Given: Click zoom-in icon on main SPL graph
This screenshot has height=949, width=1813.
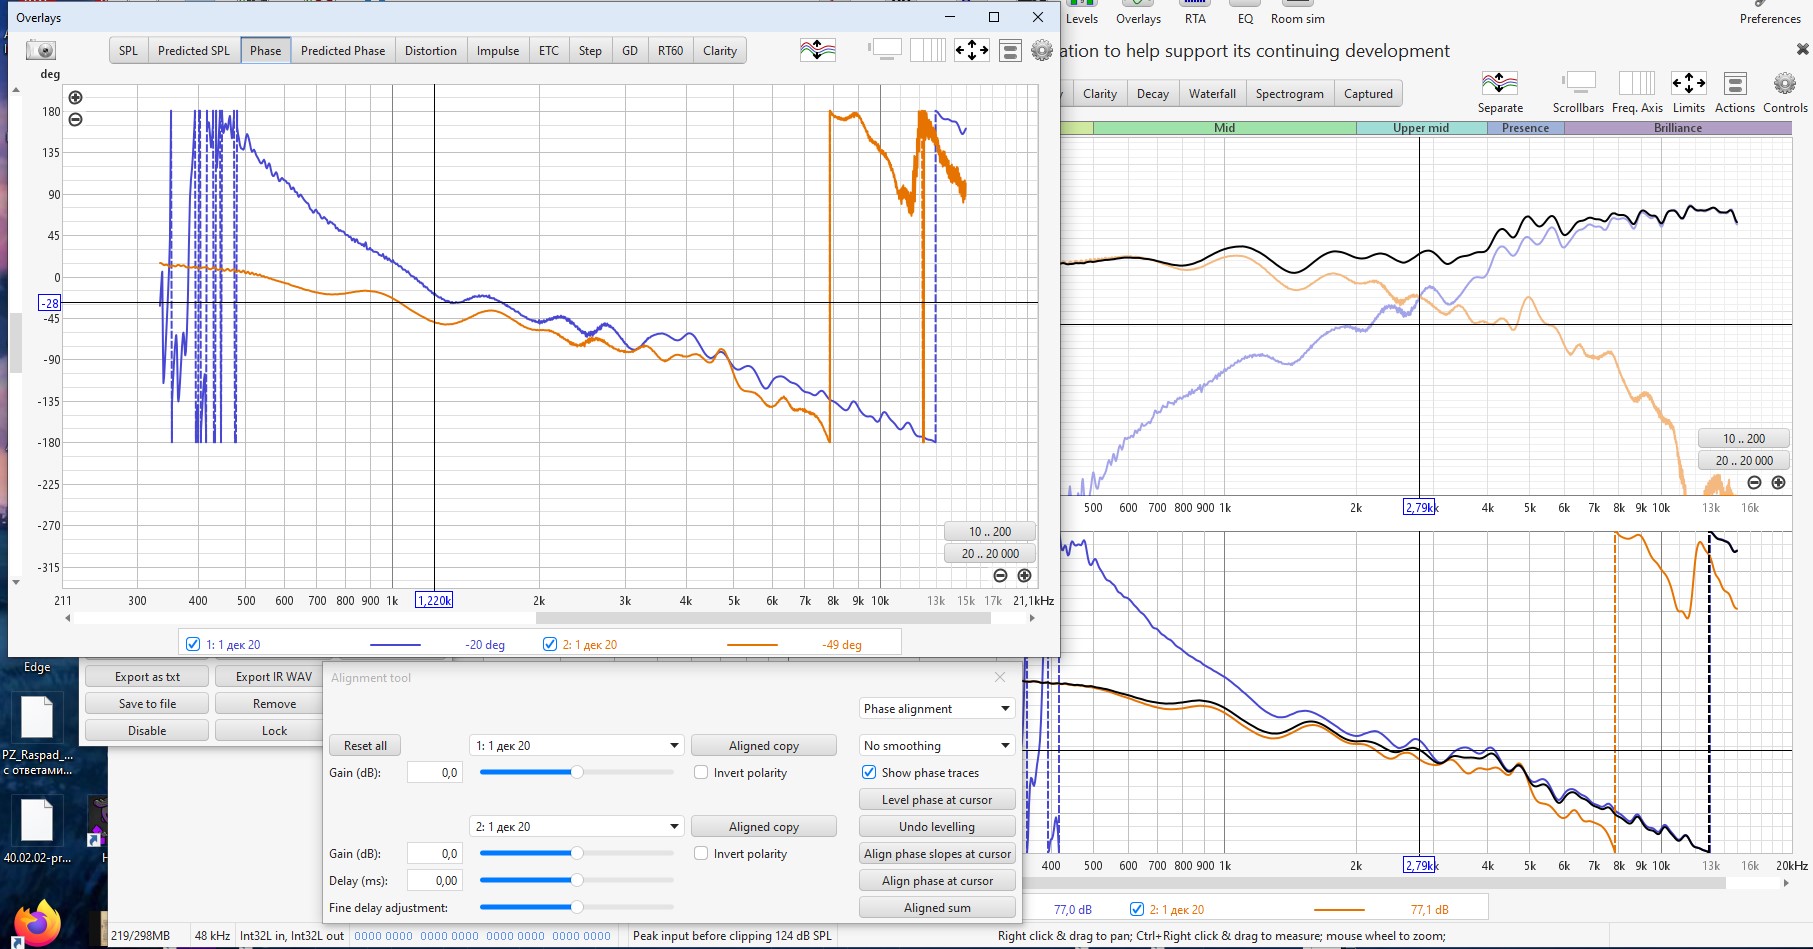Looking at the screenshot, I should point(1778,482).
